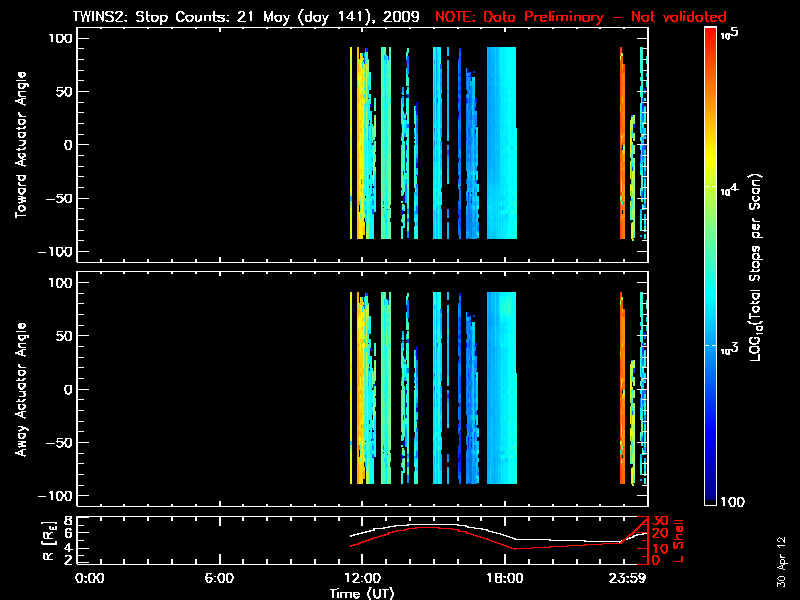
Task: Click the 12:00 time axis label
Action: pos(361,578)
